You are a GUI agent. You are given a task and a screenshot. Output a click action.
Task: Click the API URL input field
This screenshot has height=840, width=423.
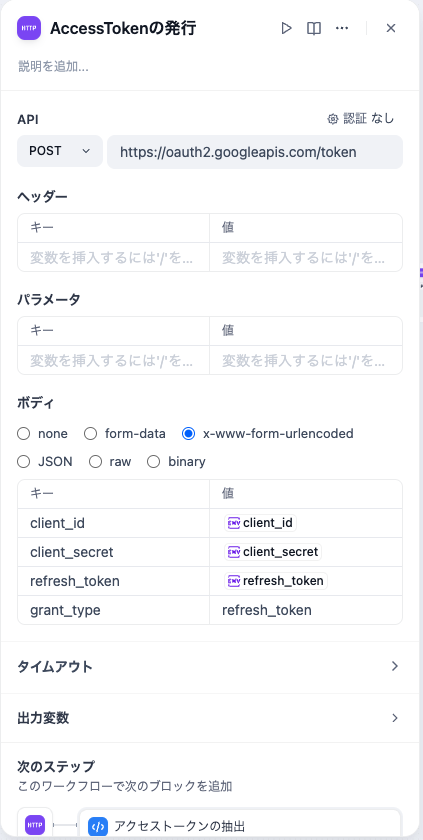tap(255, 152)
